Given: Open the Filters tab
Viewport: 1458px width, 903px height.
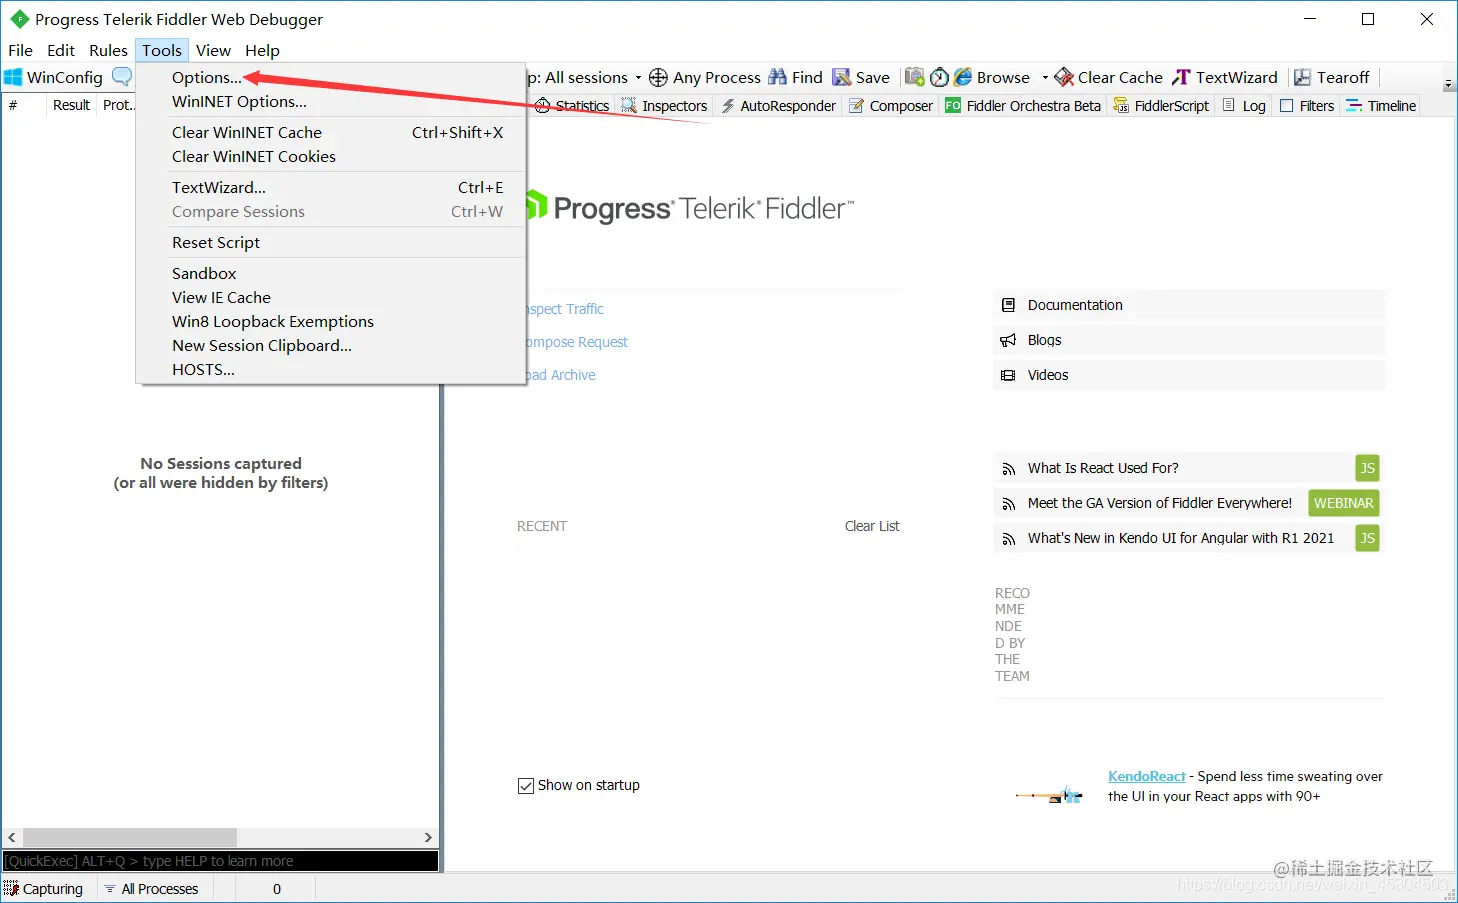Looking at the screenshot, I should pos(1307,105).
